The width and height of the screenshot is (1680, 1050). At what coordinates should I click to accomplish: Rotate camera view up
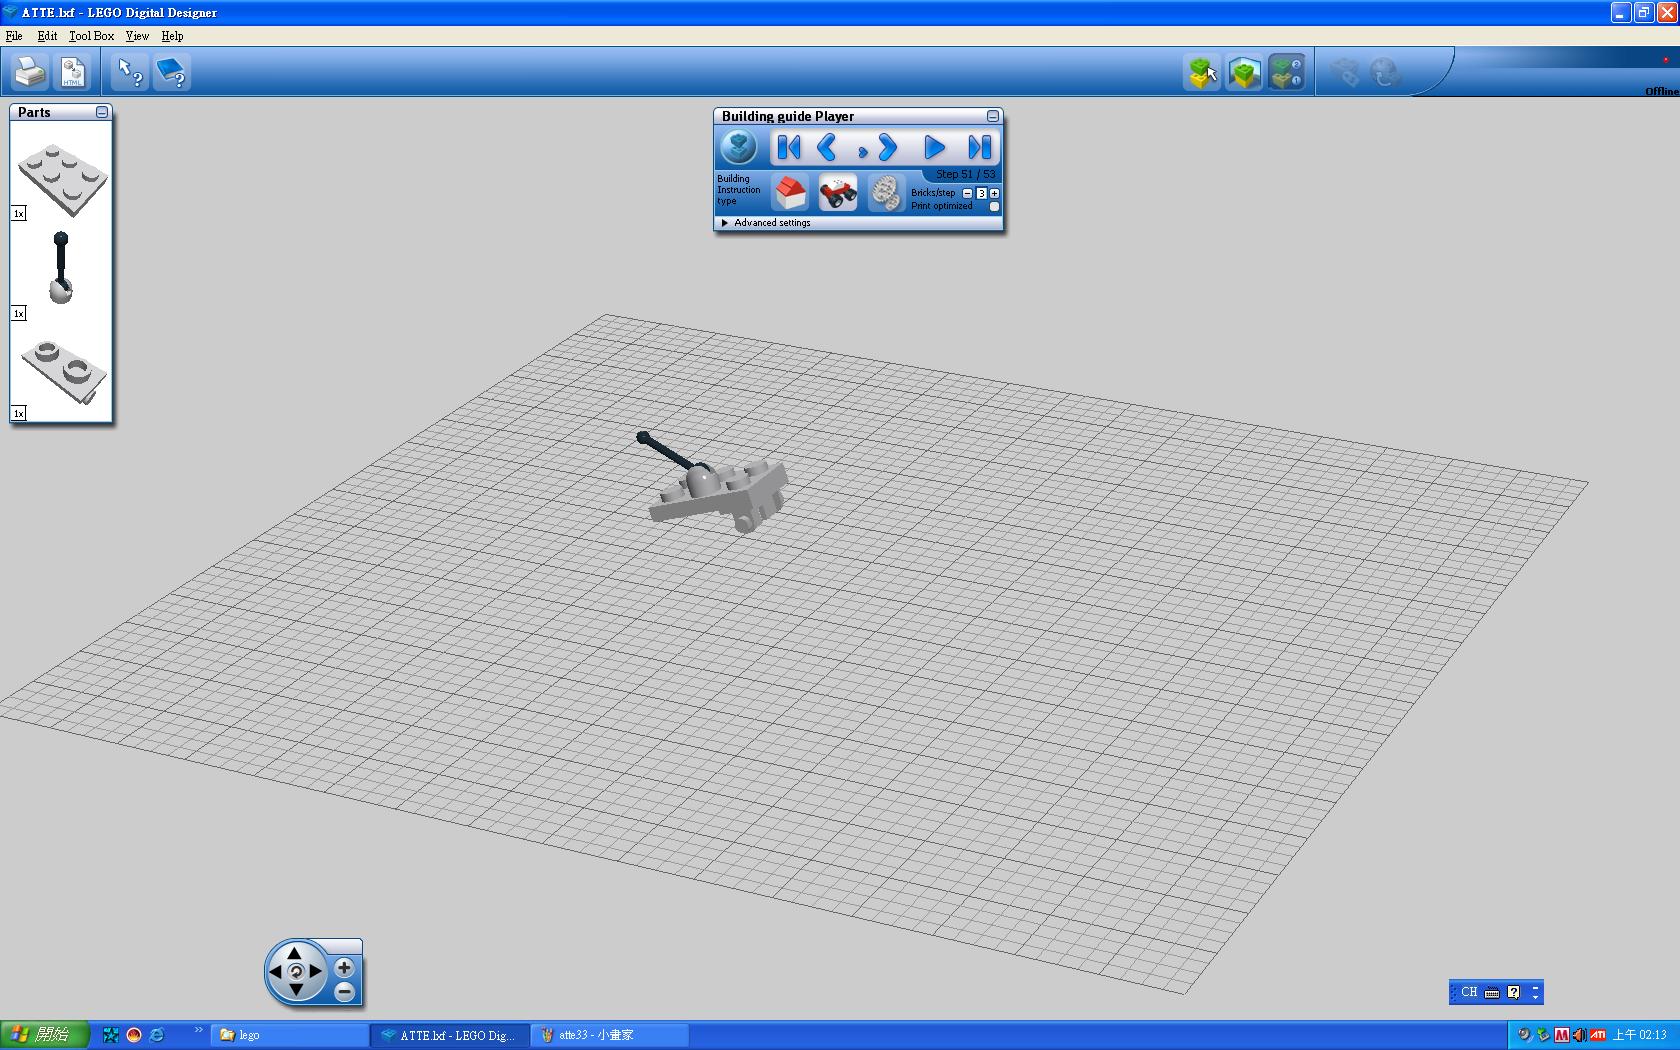point(295,951)
